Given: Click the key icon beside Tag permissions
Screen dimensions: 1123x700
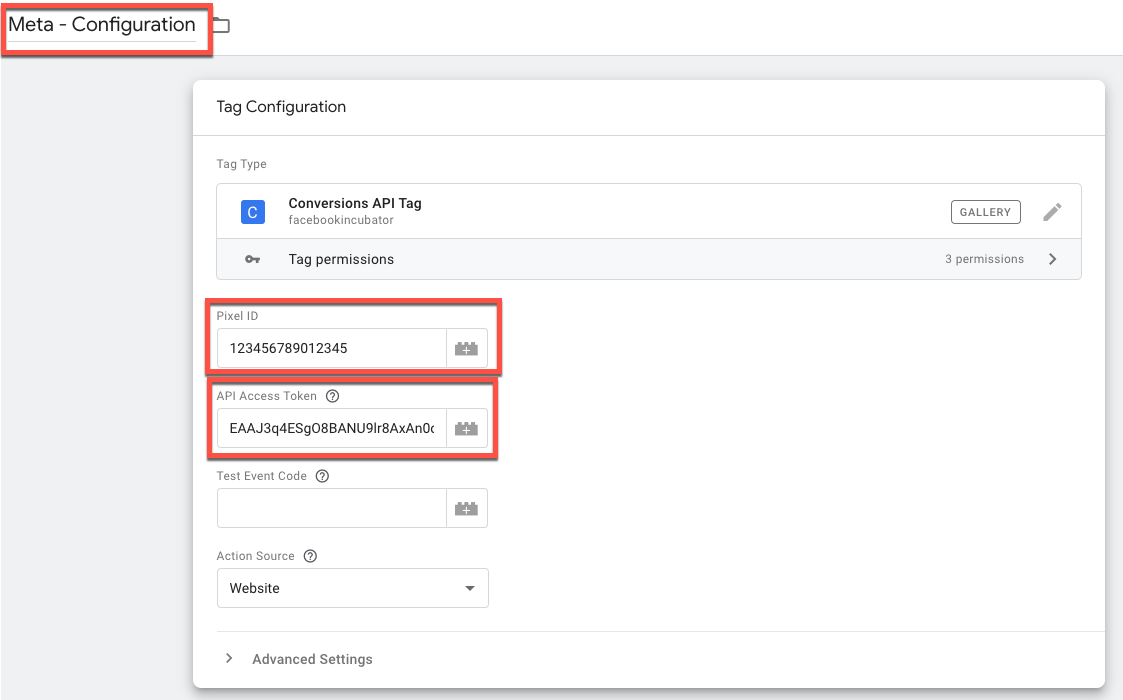Looking at the screenshot, I should (252, 259).
